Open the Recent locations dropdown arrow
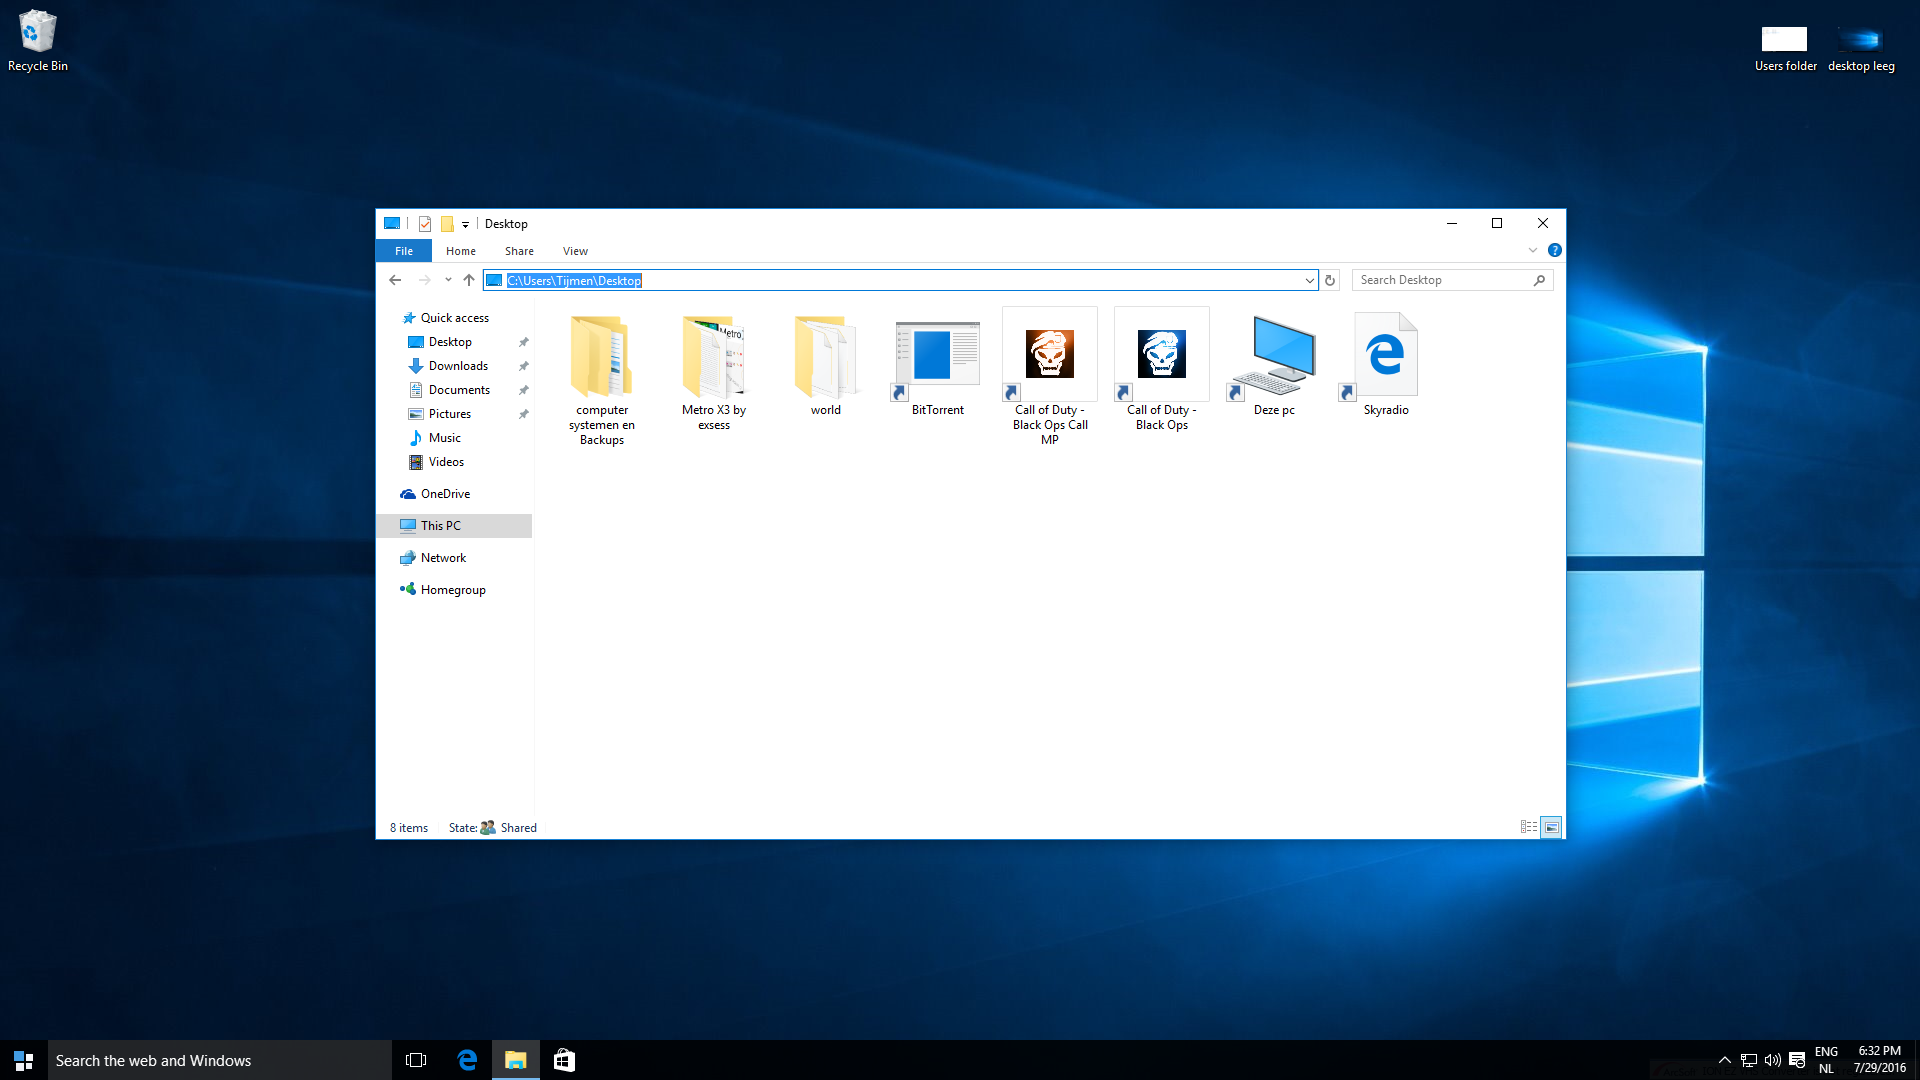 click(x=448, y=280)
